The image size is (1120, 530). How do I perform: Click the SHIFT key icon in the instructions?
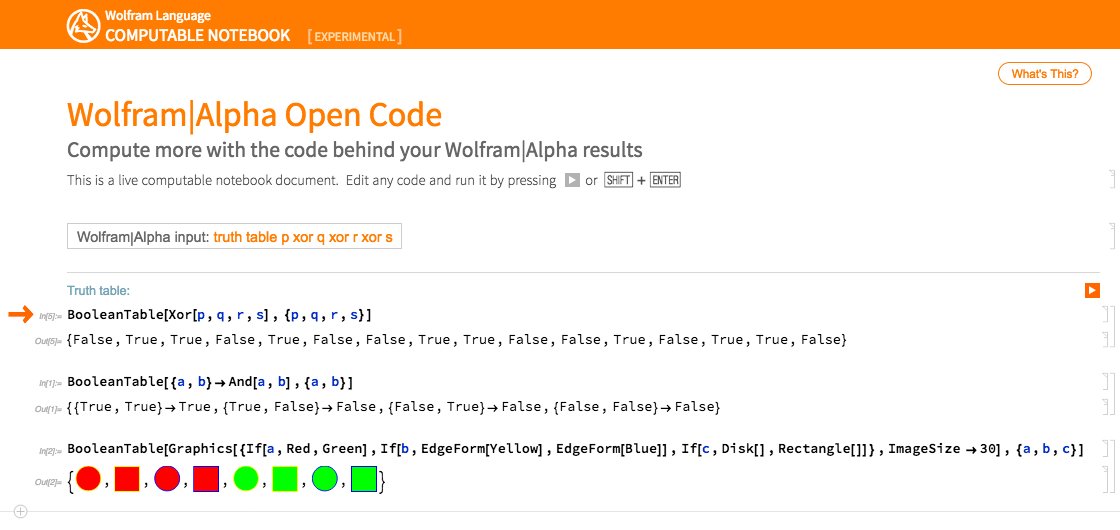click(x=619, y=180)
